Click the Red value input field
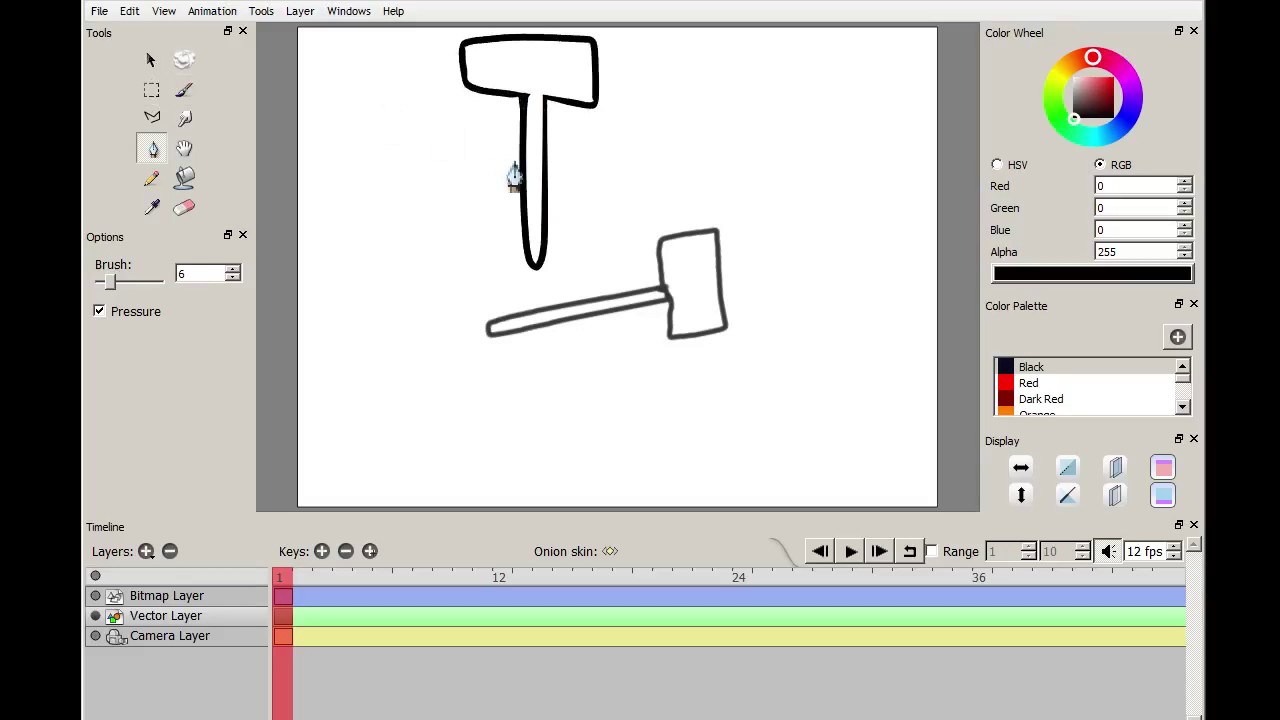Screen dimensions: 1280x720 pyautogui.click(x=1135, y=186)
